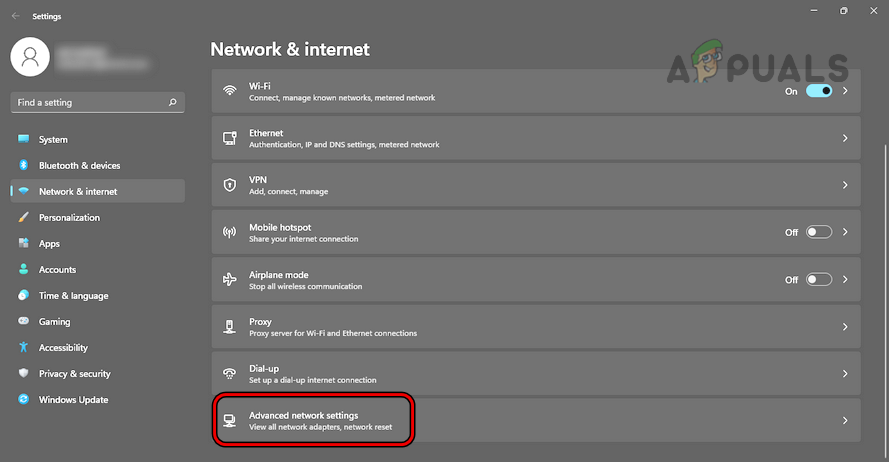Viewport: 889px width, 462px height.
Task: Open Windows Update in sidebar
Action: pyautogui.click(x=73, y=400)
